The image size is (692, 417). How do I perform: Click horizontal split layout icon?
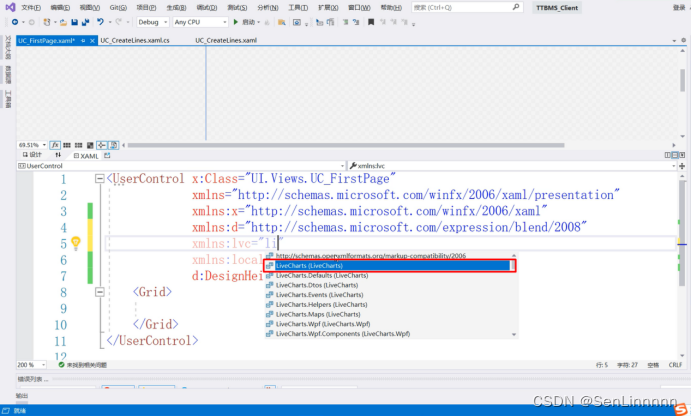coord(675,155)
